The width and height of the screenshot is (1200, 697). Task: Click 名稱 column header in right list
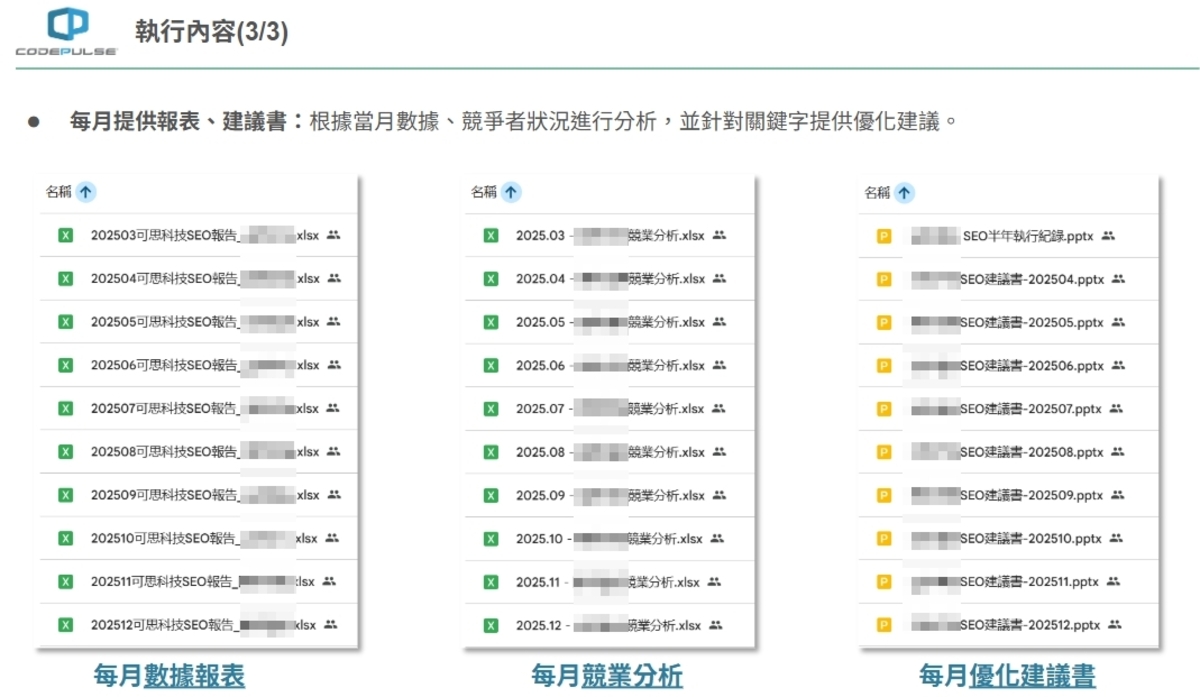click(x=877, y=192)
